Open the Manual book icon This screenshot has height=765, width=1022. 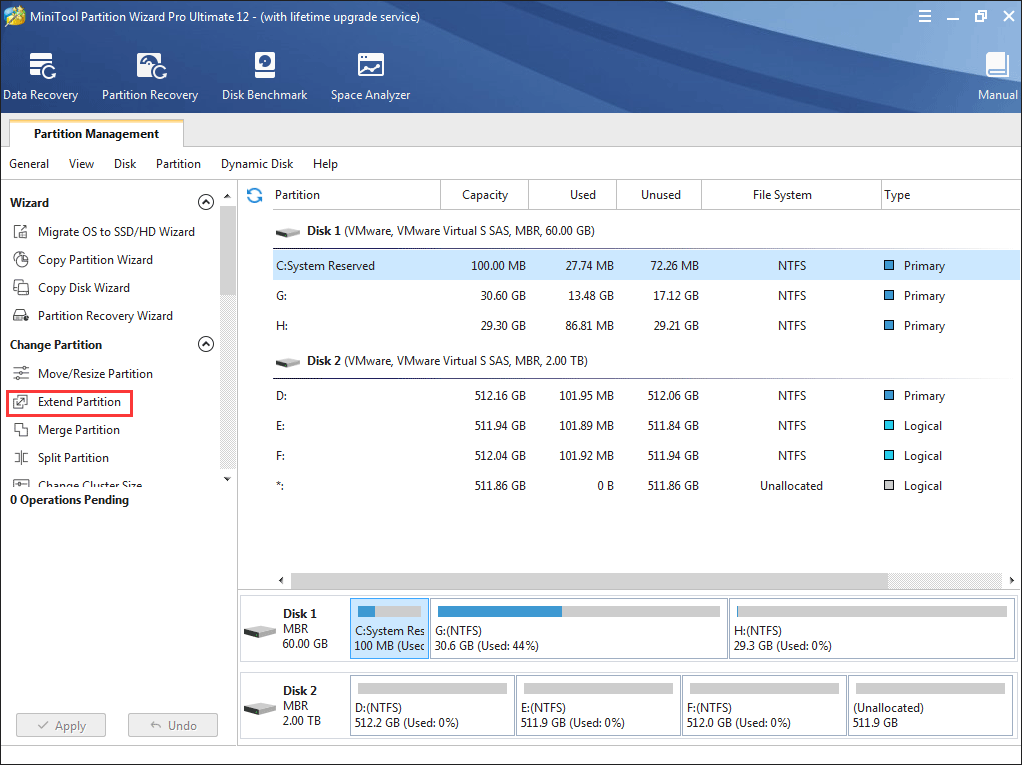997,65
